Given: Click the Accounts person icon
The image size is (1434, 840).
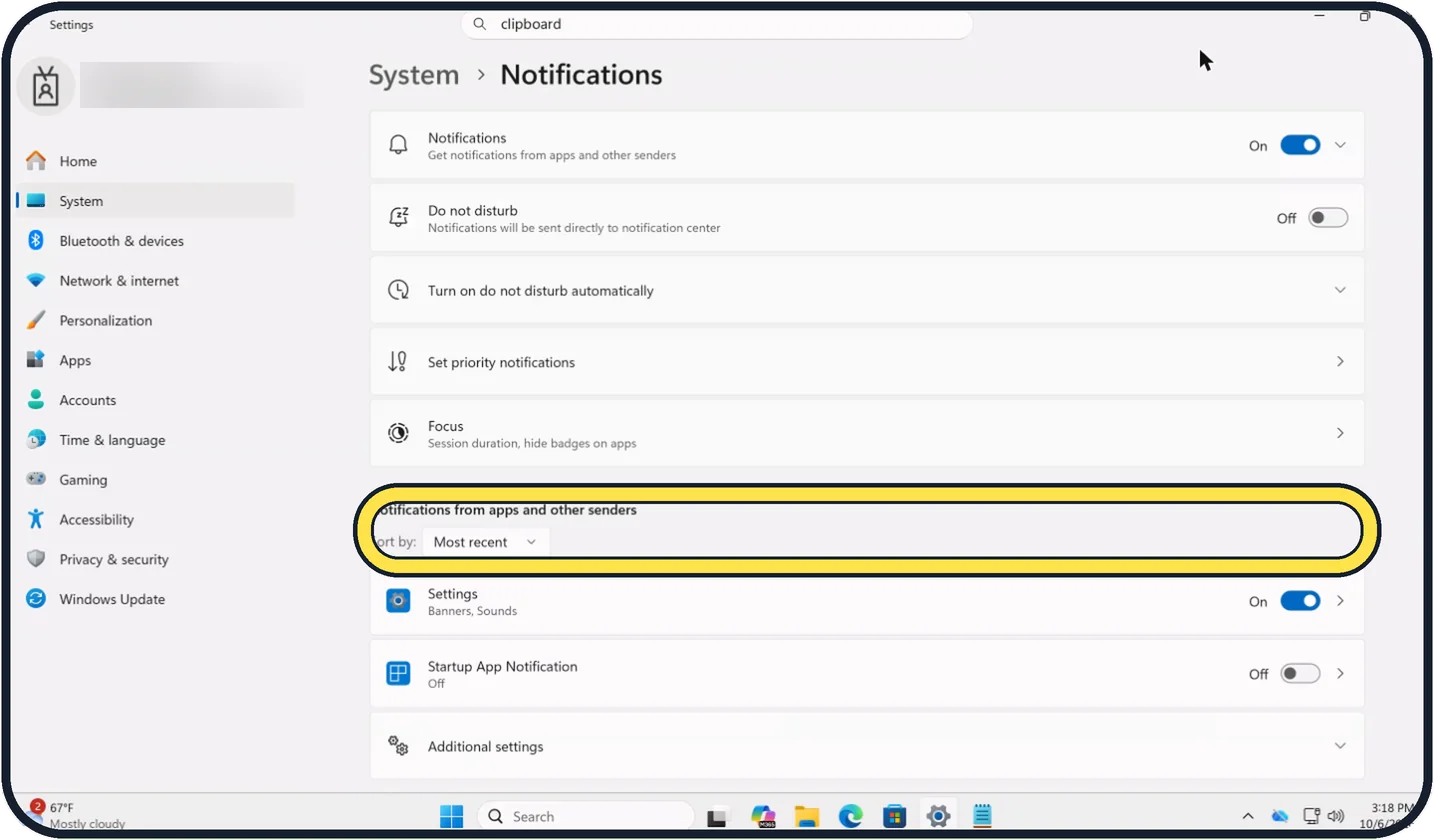Looking at the screenshot, I should pos(36,400).
